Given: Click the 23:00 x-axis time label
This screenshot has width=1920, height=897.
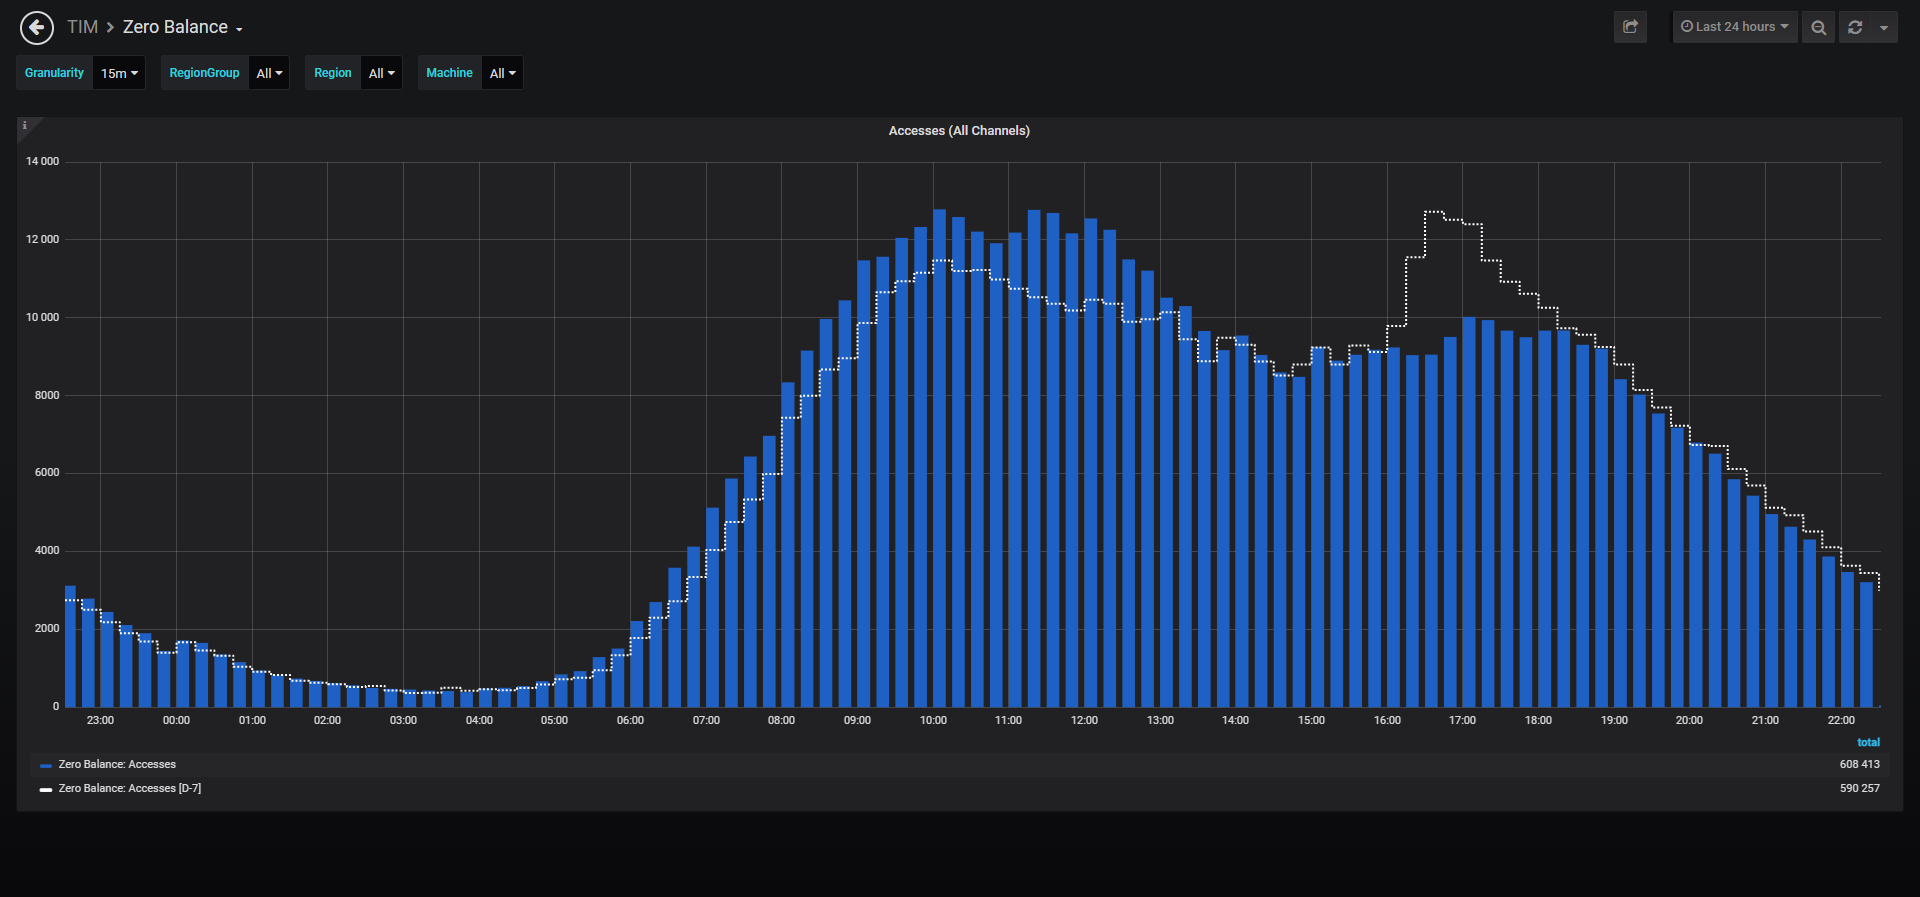Looking at the screenshot, I should [100, 720].
